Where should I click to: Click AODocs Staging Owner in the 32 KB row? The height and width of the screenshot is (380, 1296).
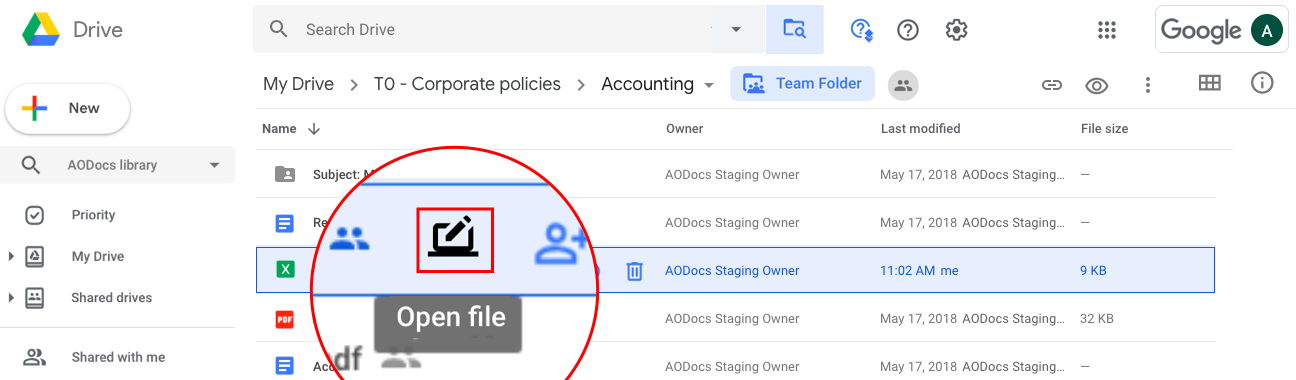click(x=732, y=319)
